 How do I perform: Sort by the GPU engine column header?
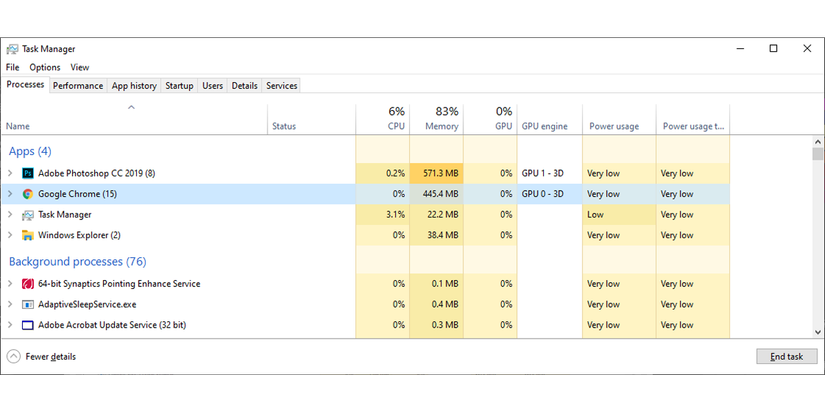pyautogui.click(x=550, y=119)
